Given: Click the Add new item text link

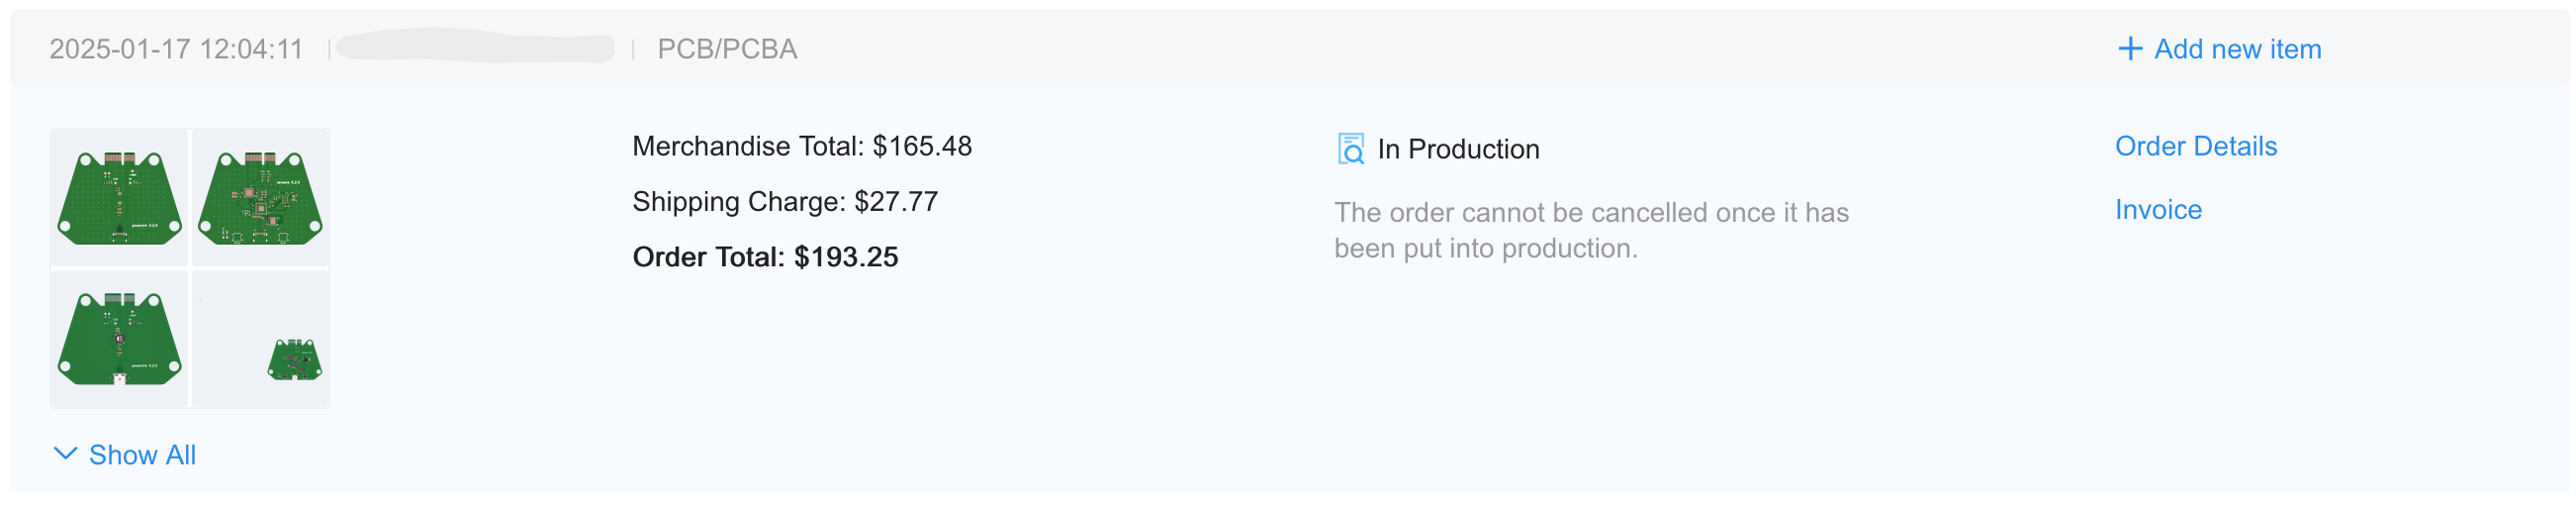Looking at the screenshot, I should click(2237, 49).
